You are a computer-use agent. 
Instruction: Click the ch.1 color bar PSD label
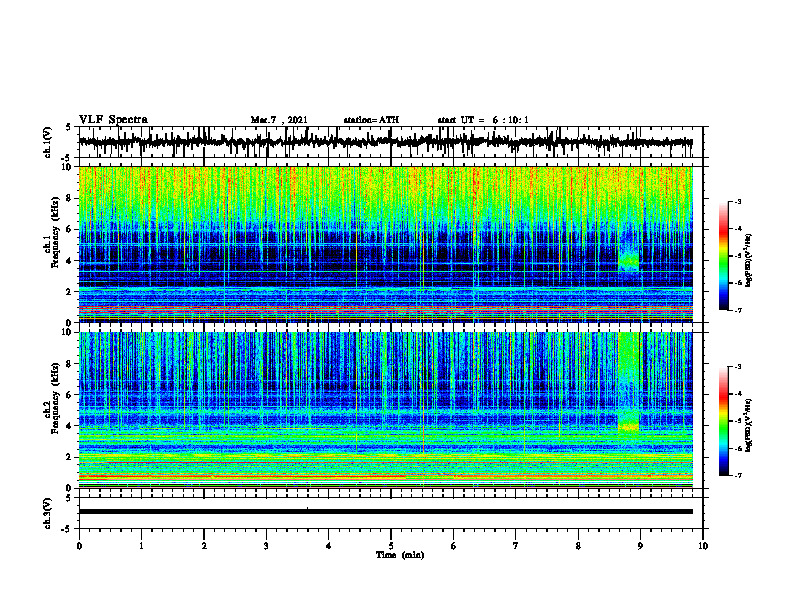pos(749,260)
